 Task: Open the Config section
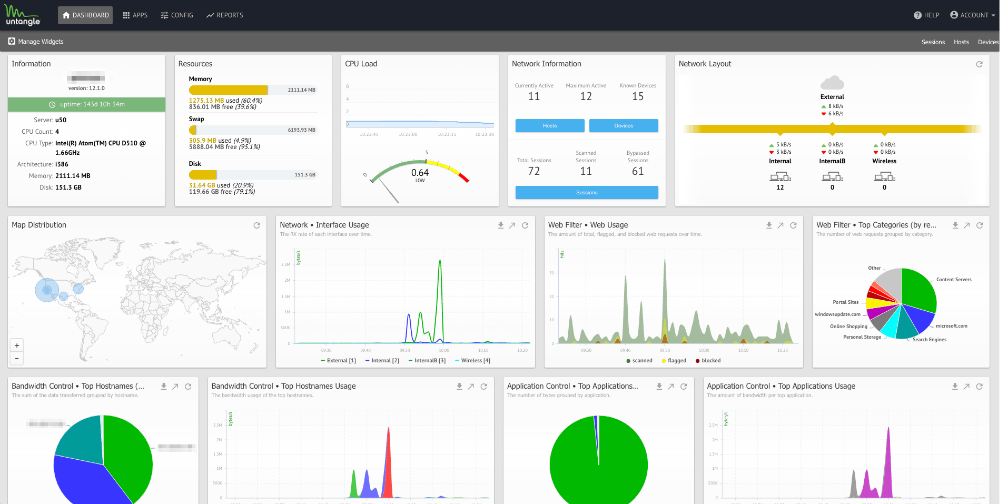point(177,15)
